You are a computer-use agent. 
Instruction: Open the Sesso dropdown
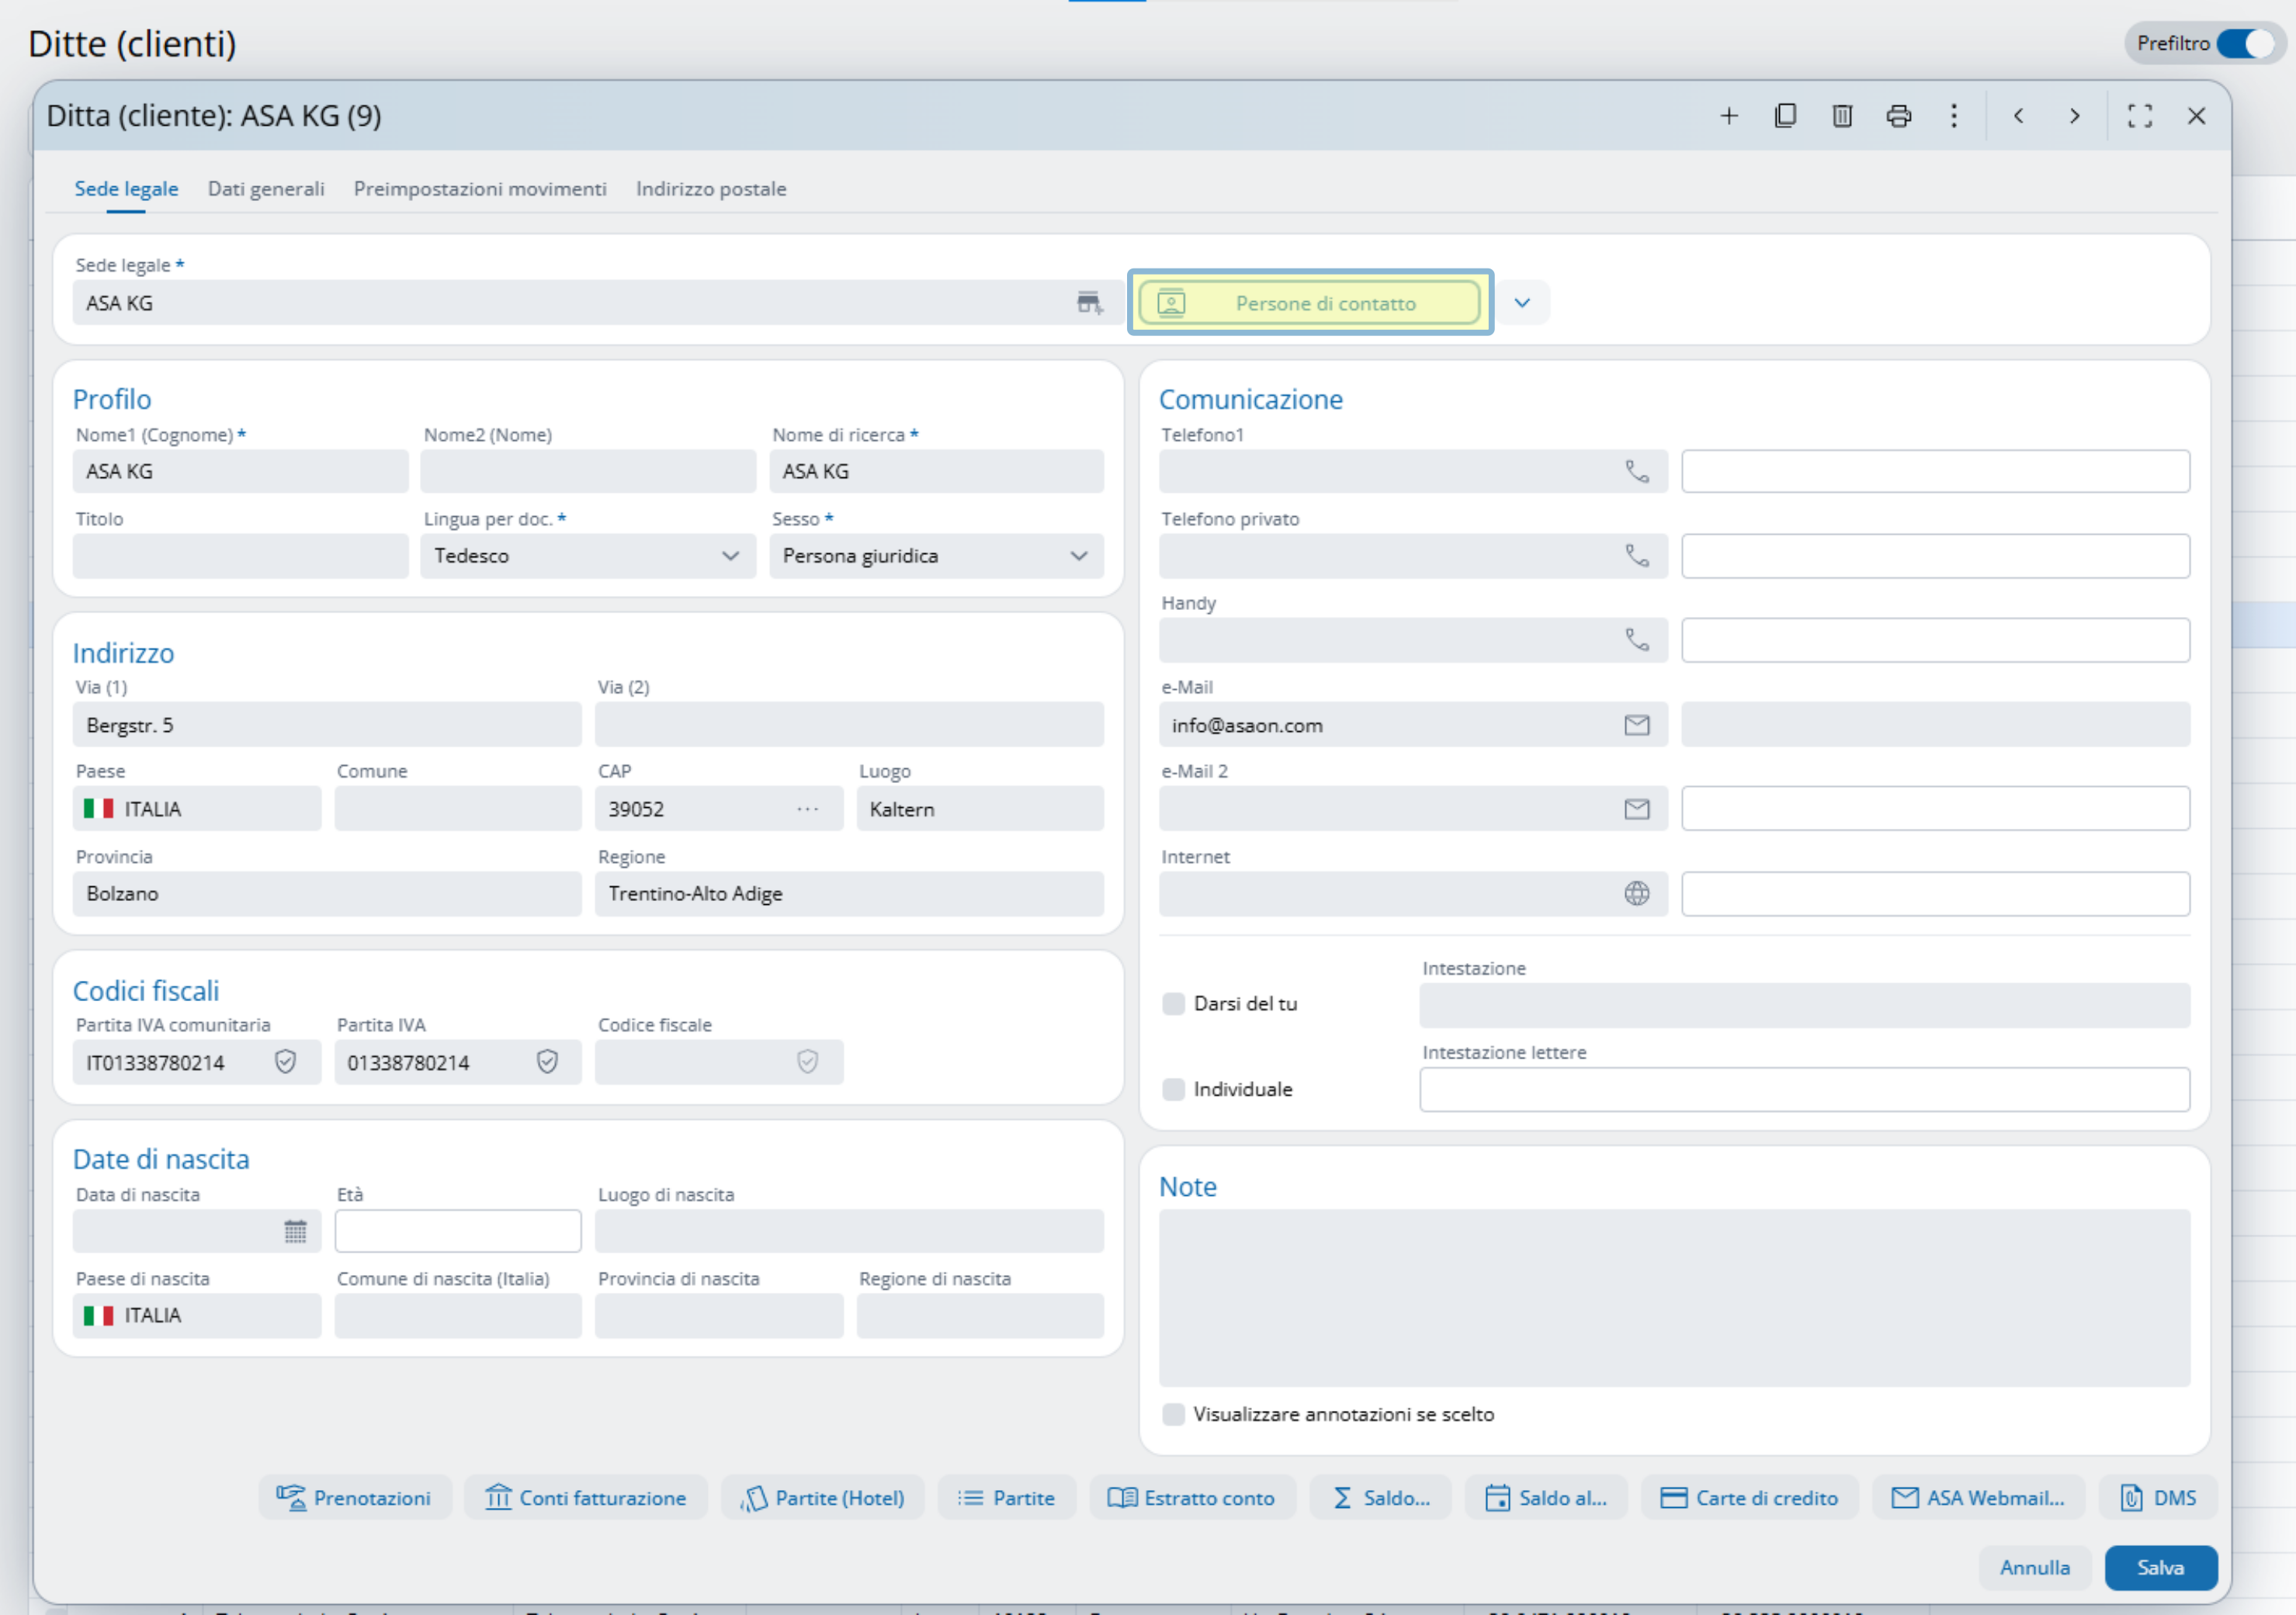pos(935,556)
